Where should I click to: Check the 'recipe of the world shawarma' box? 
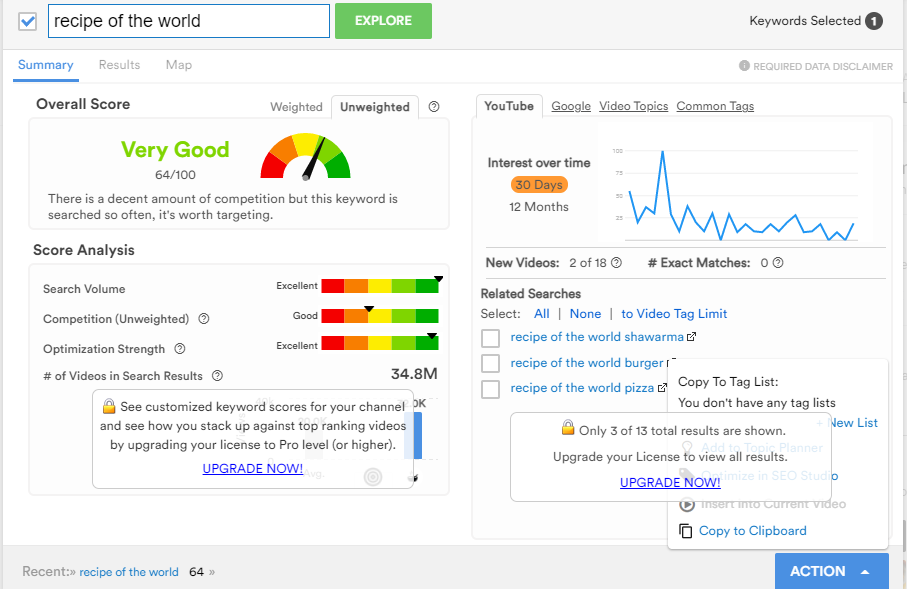coord(490,338)
